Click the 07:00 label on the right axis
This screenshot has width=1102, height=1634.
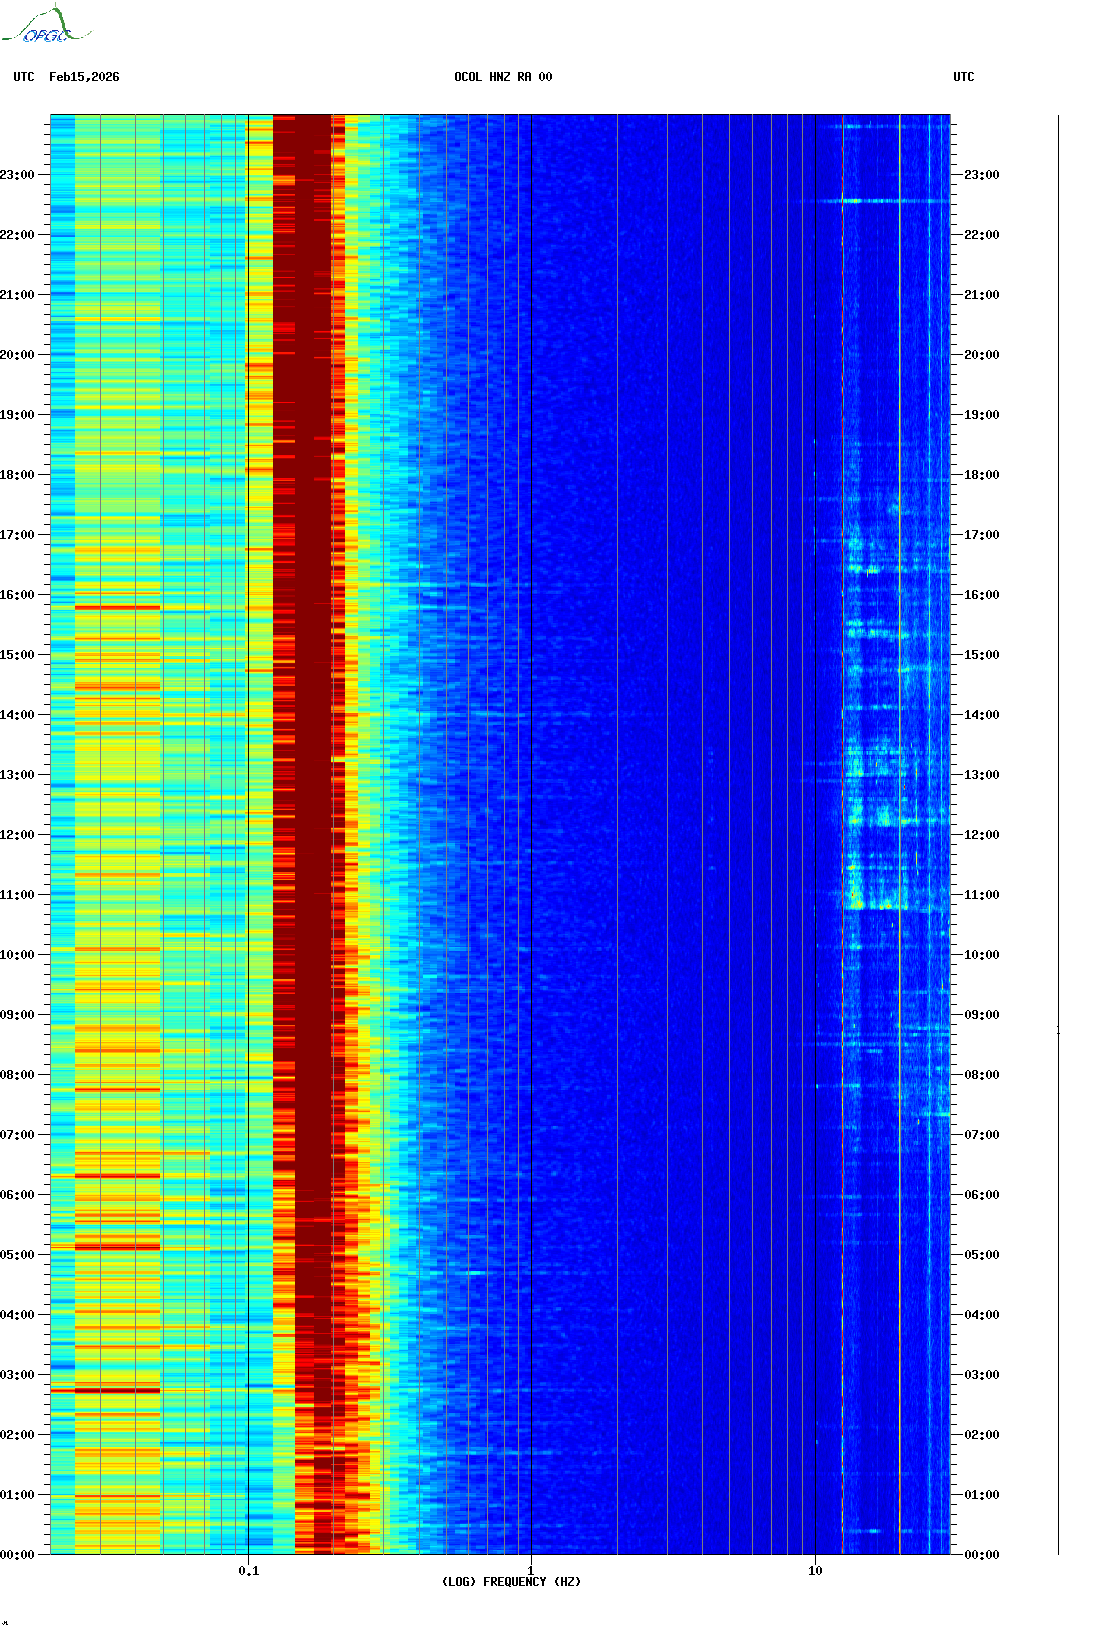coord(982,1135)
